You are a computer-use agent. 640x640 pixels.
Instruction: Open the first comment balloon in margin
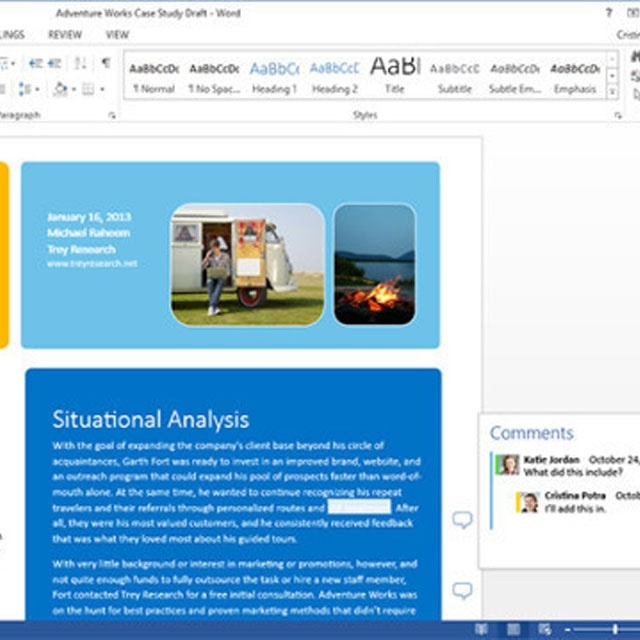tap(462, 520)
